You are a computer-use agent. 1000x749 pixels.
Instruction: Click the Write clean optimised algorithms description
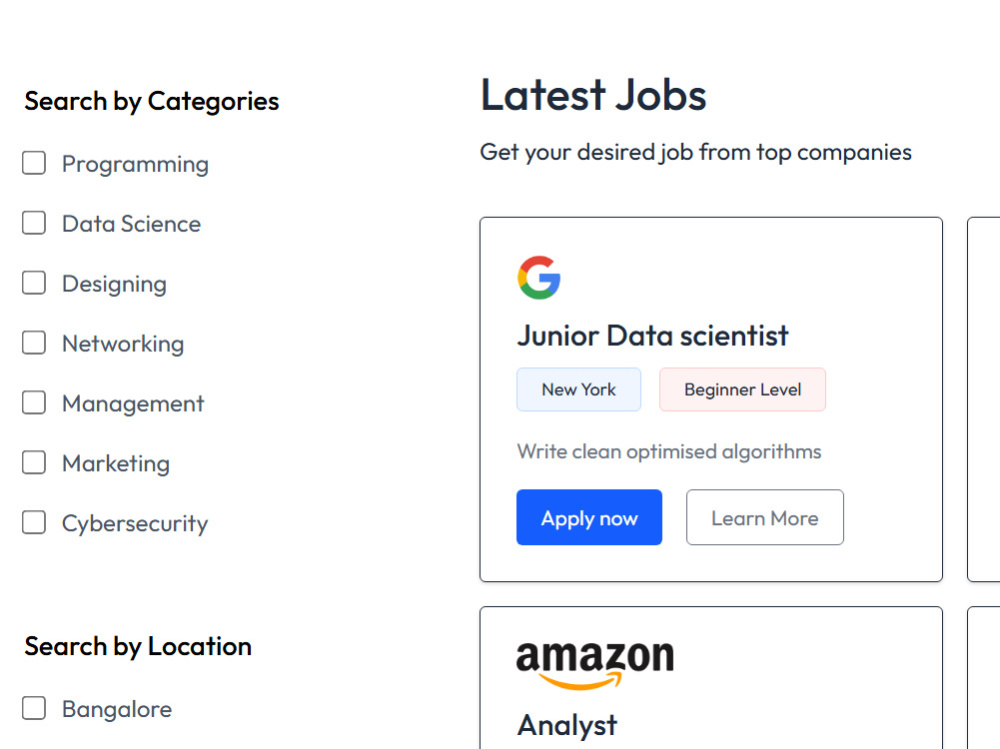click(669, 452)
